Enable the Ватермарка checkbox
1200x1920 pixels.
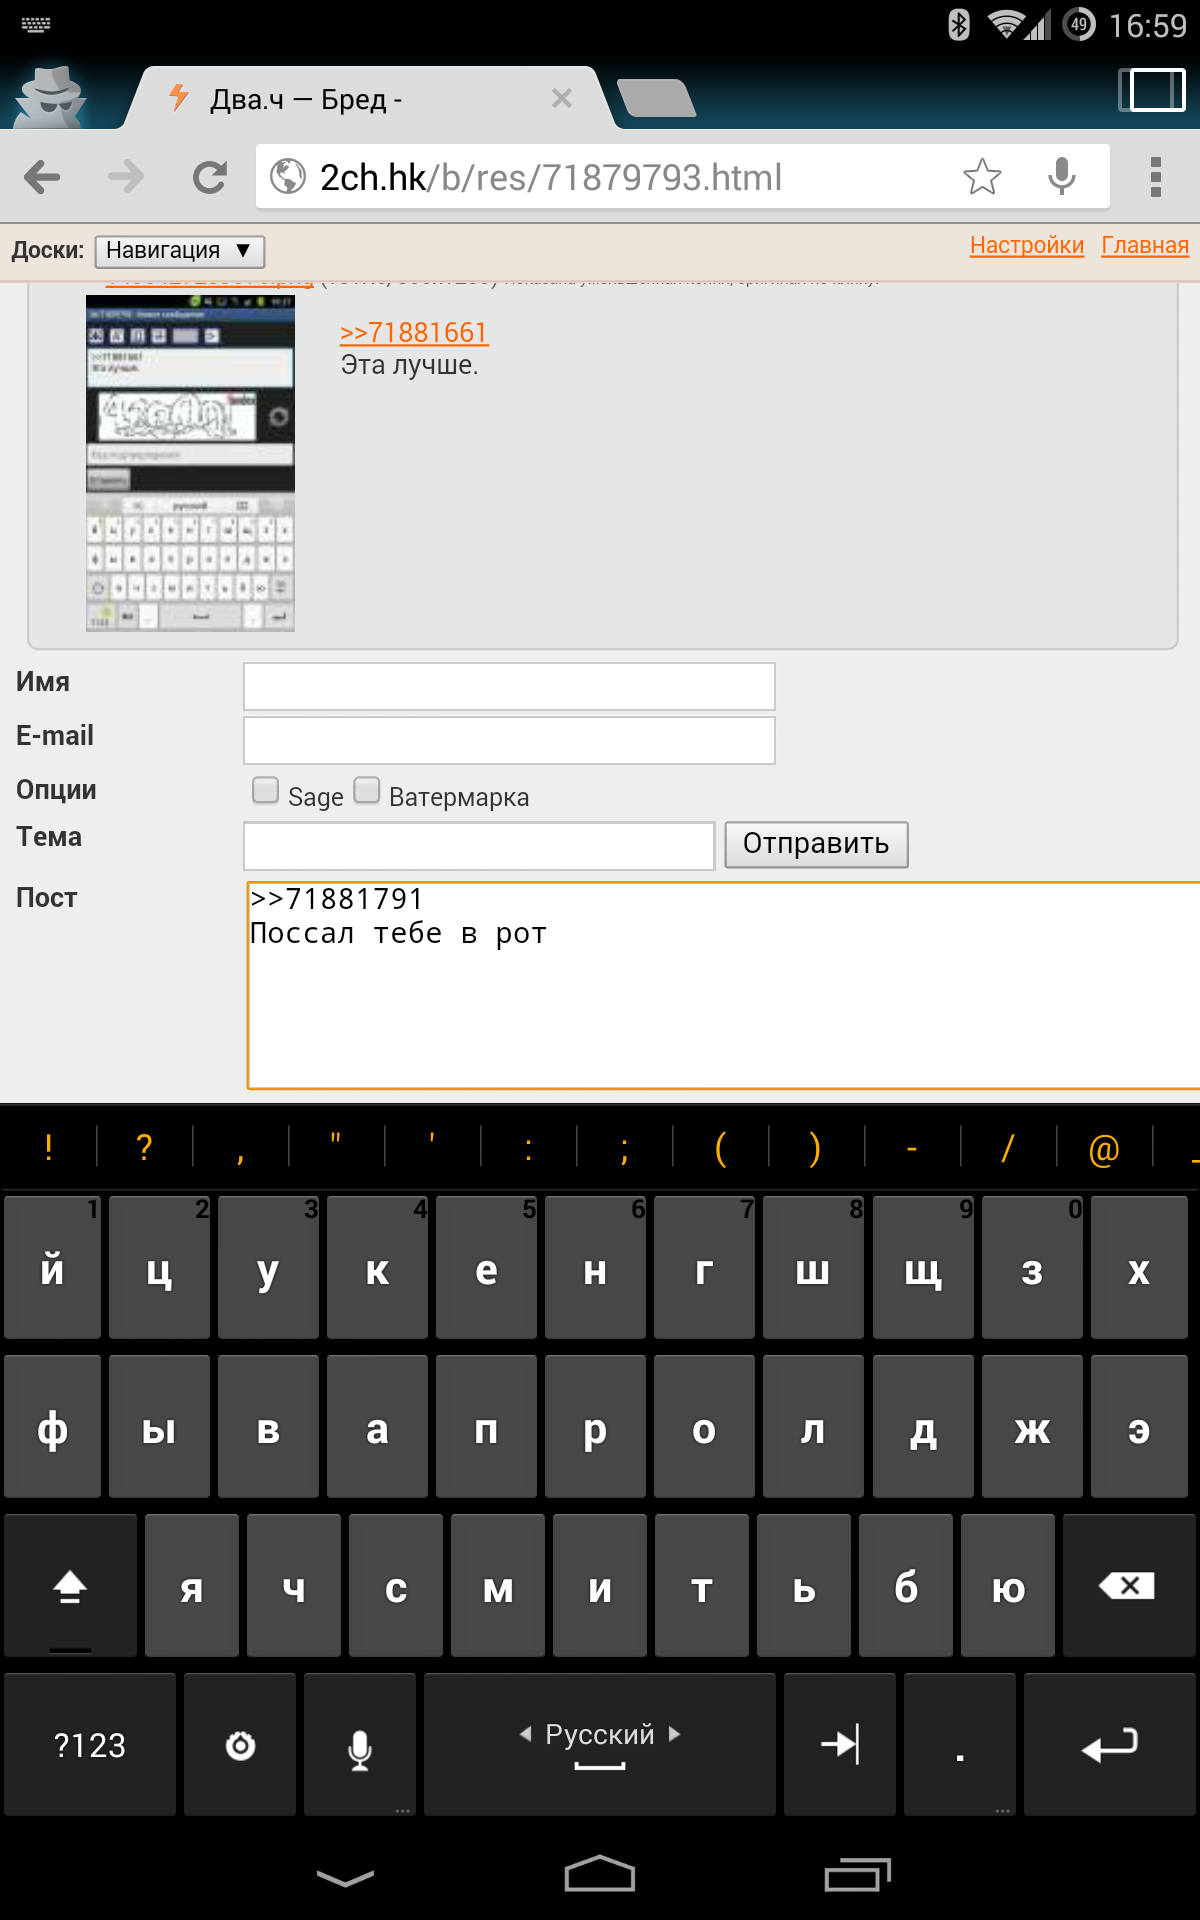click(367, 790)
